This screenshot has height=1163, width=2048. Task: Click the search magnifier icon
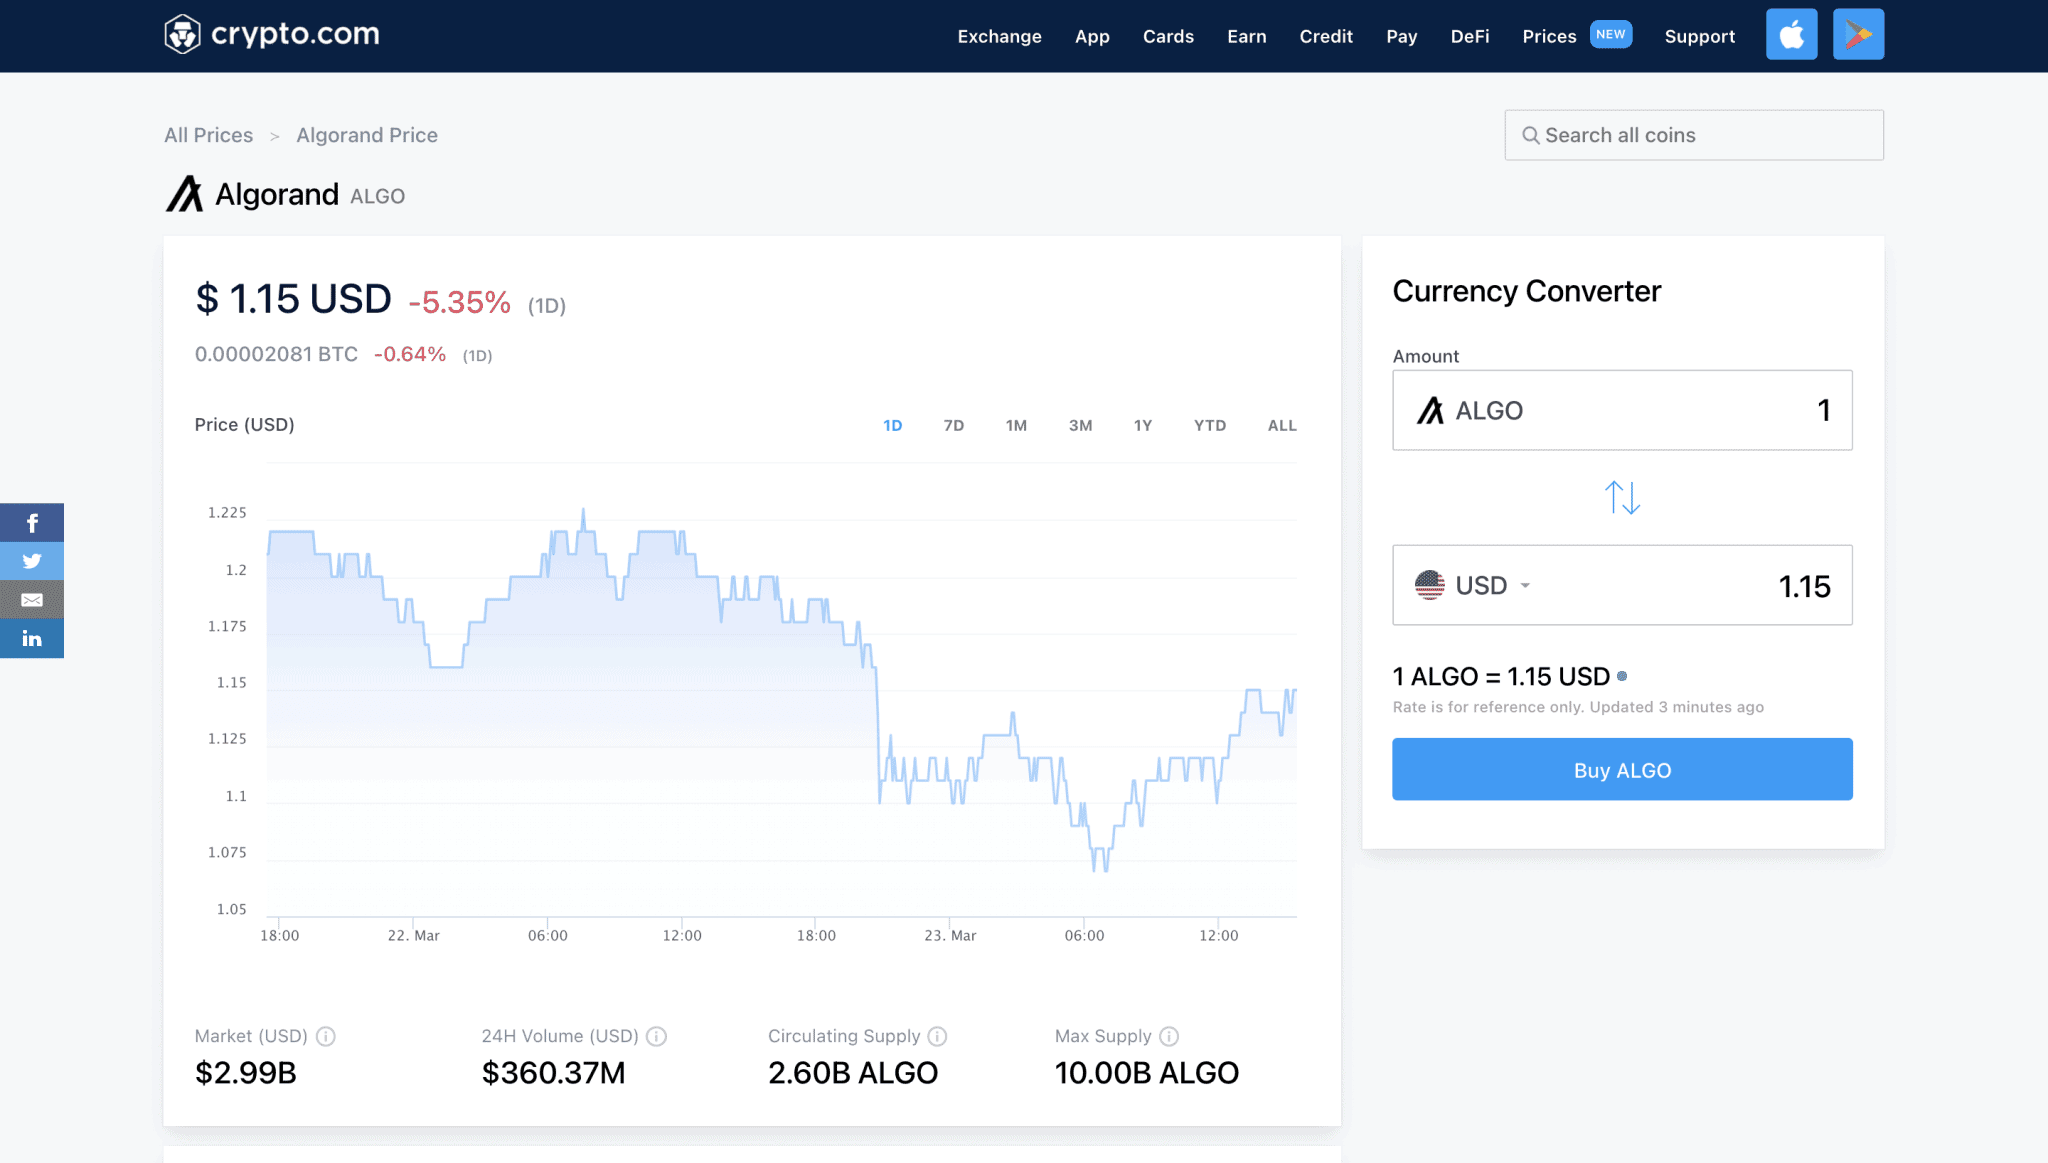pyautogui.click(x=1530, y=135)
